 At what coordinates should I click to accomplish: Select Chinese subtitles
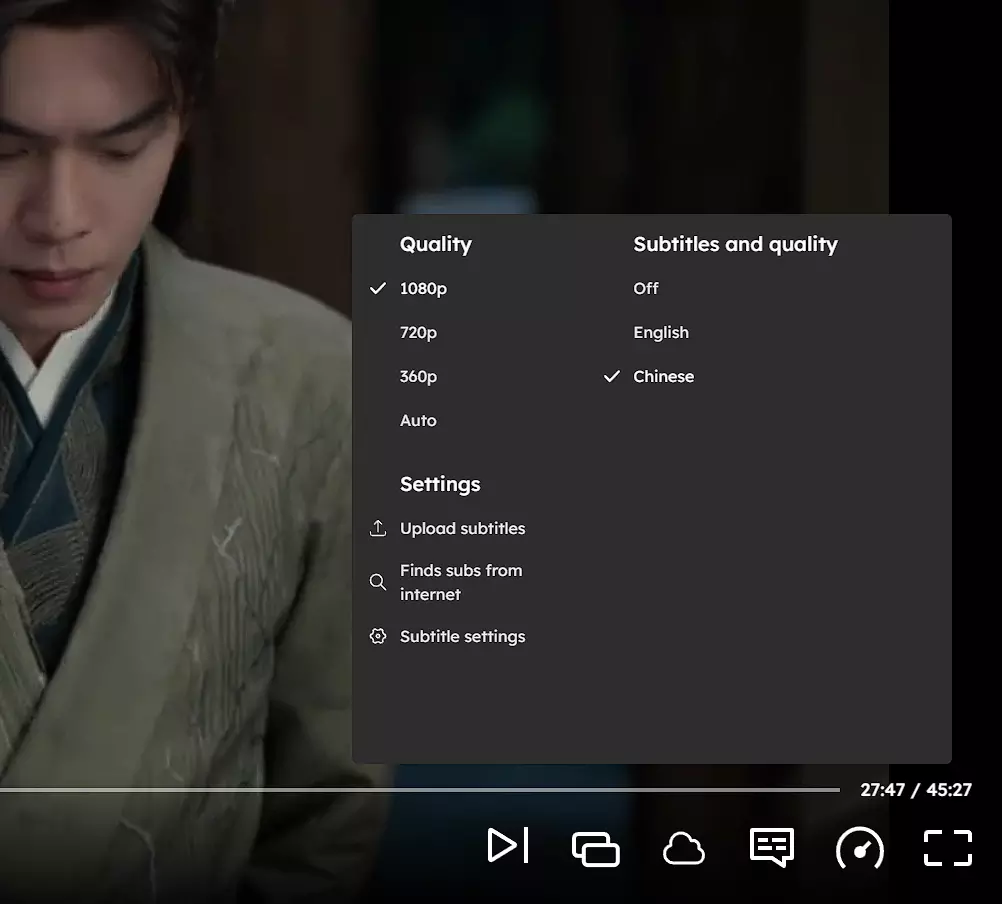[x=663, y=376]
